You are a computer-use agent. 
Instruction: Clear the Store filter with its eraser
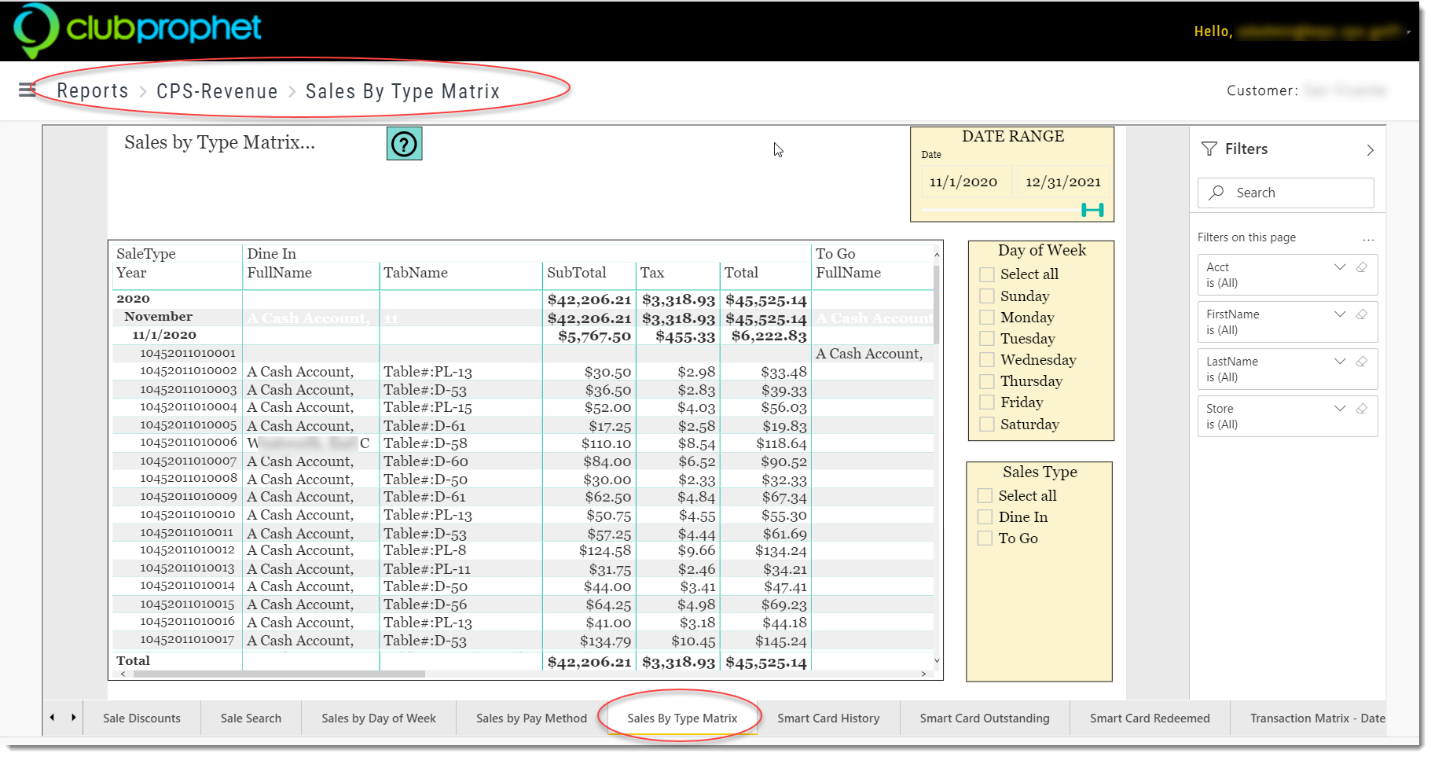point(1361,409)
